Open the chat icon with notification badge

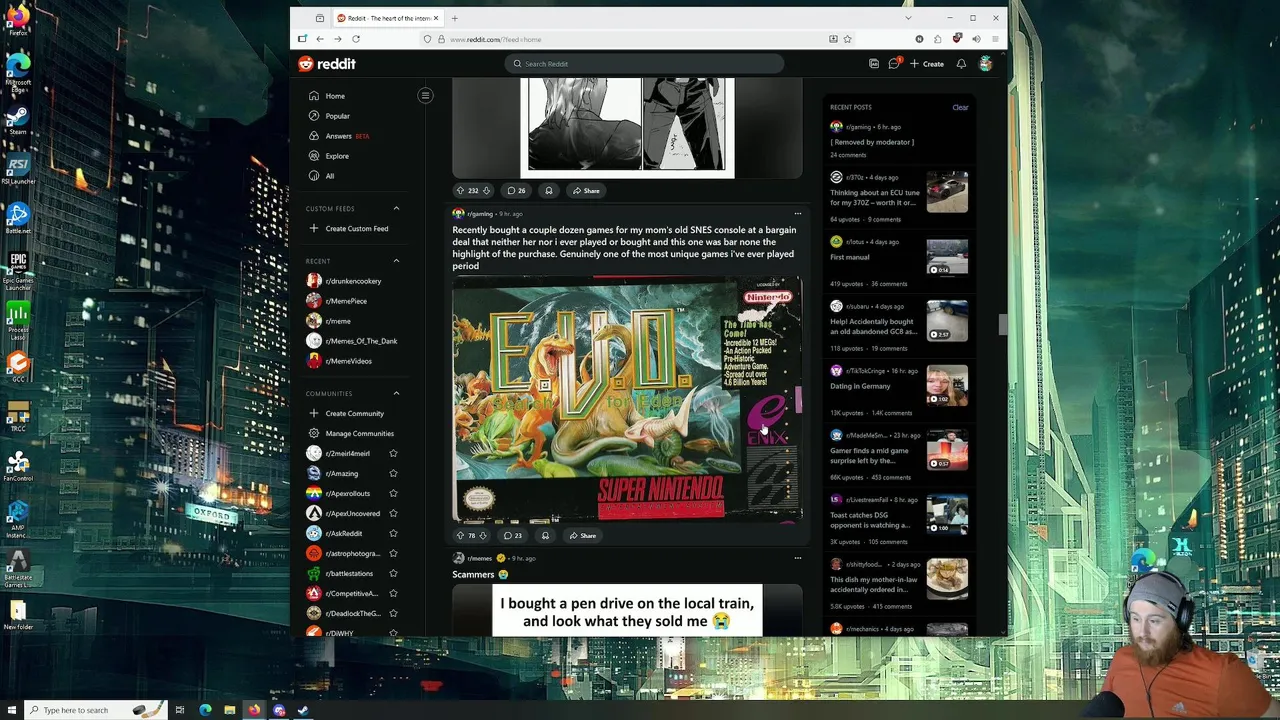click(x=895, y=64)
